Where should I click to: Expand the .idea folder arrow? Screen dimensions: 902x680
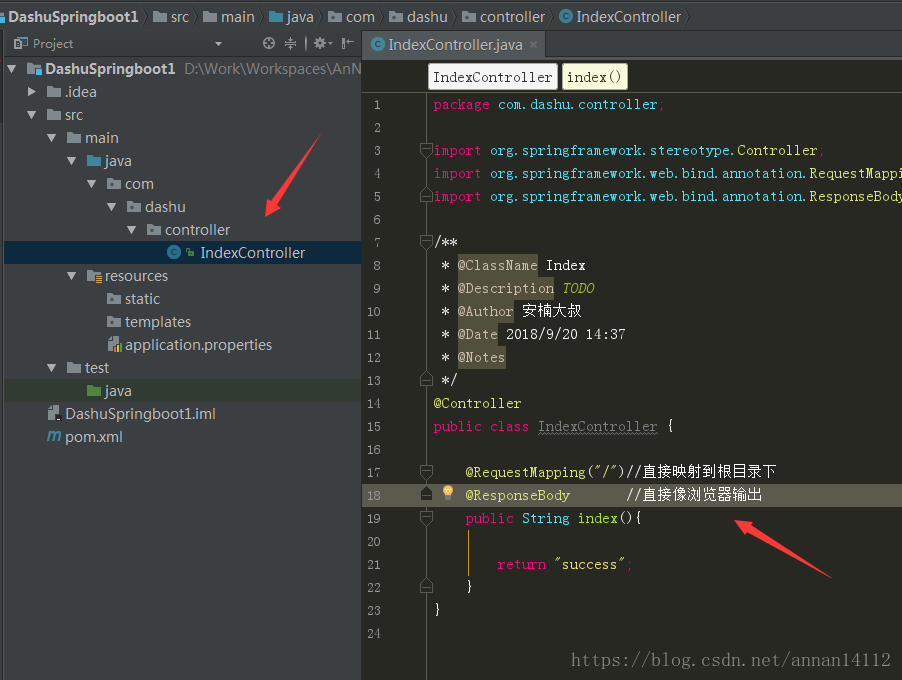pyautogui.click(x=32, y=91)
